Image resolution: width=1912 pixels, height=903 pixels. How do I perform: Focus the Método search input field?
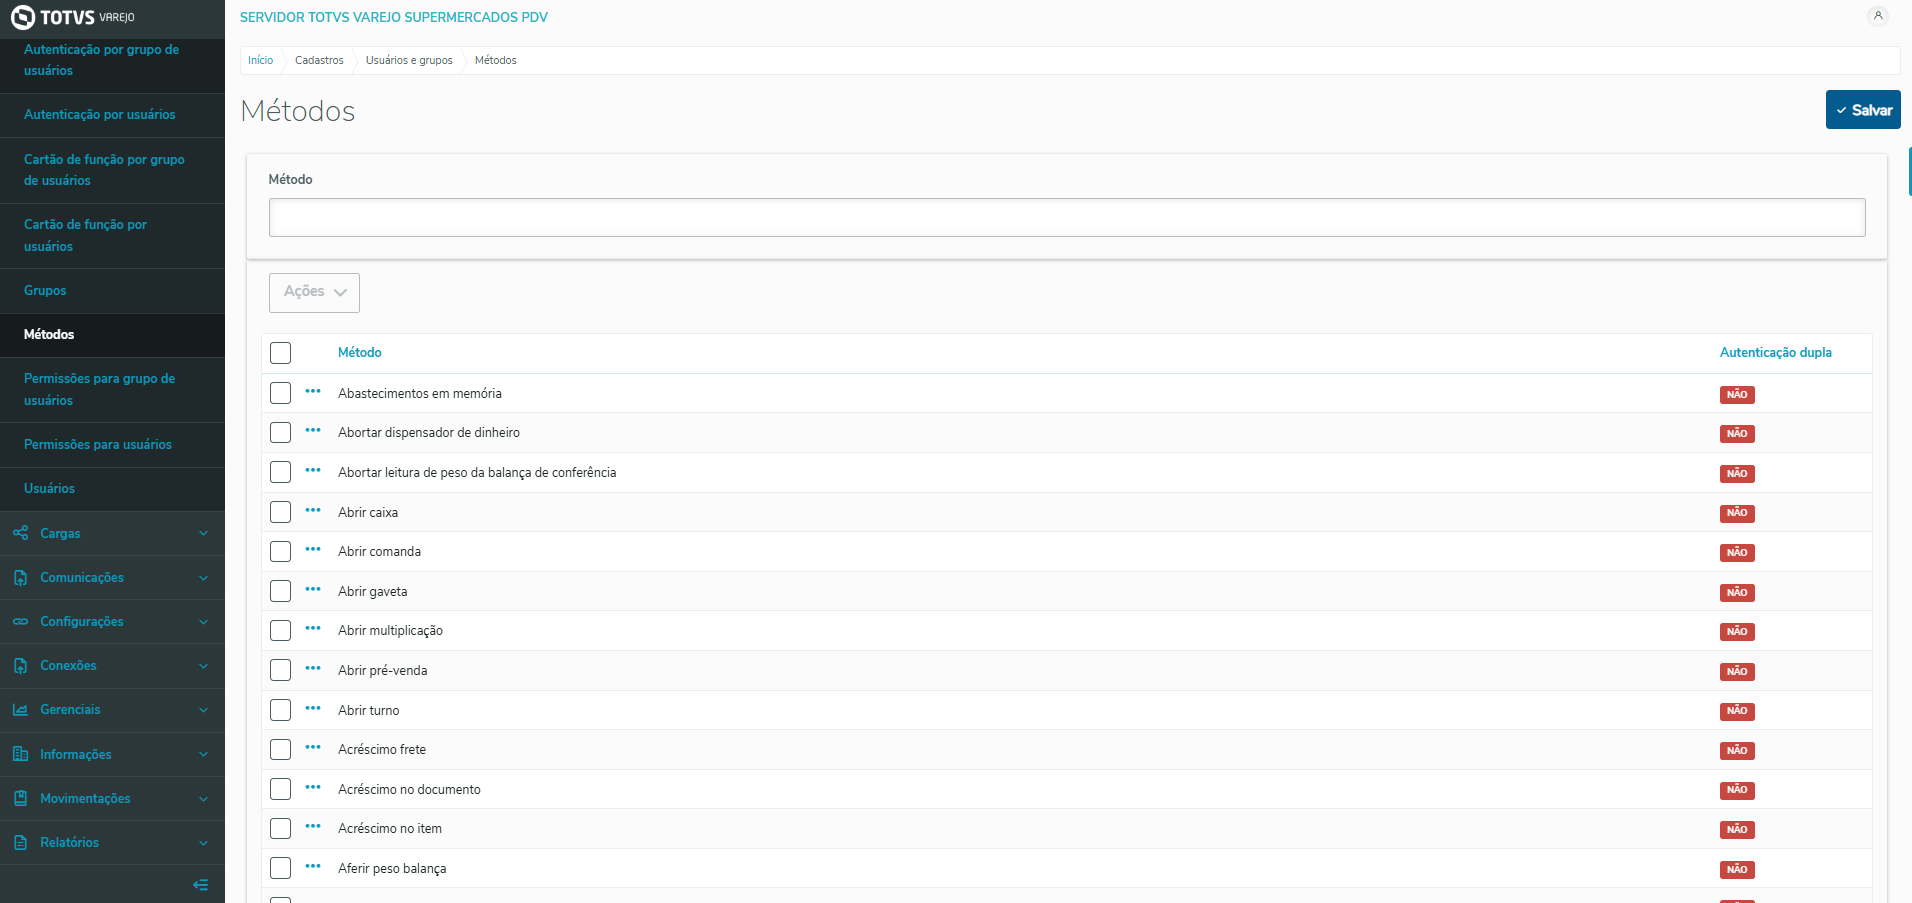tap(1067, 217)
